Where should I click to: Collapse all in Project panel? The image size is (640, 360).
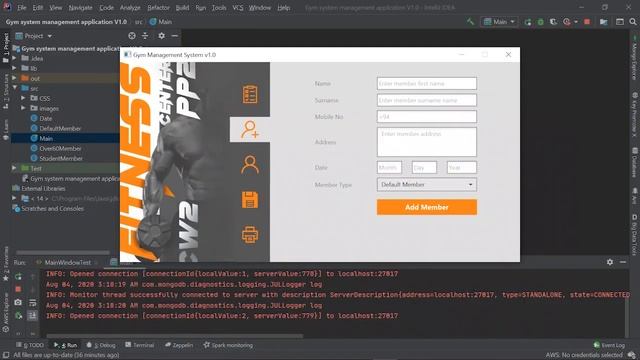tap(145, 36)
